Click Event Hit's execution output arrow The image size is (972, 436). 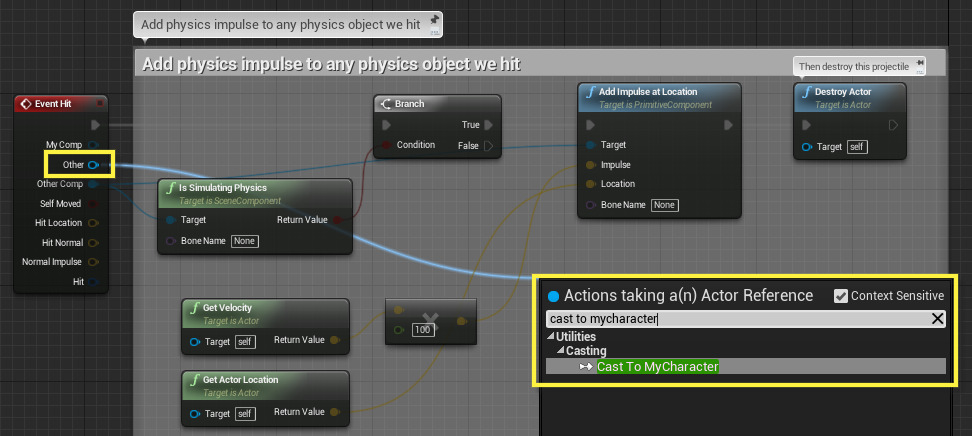coord(95,125)
